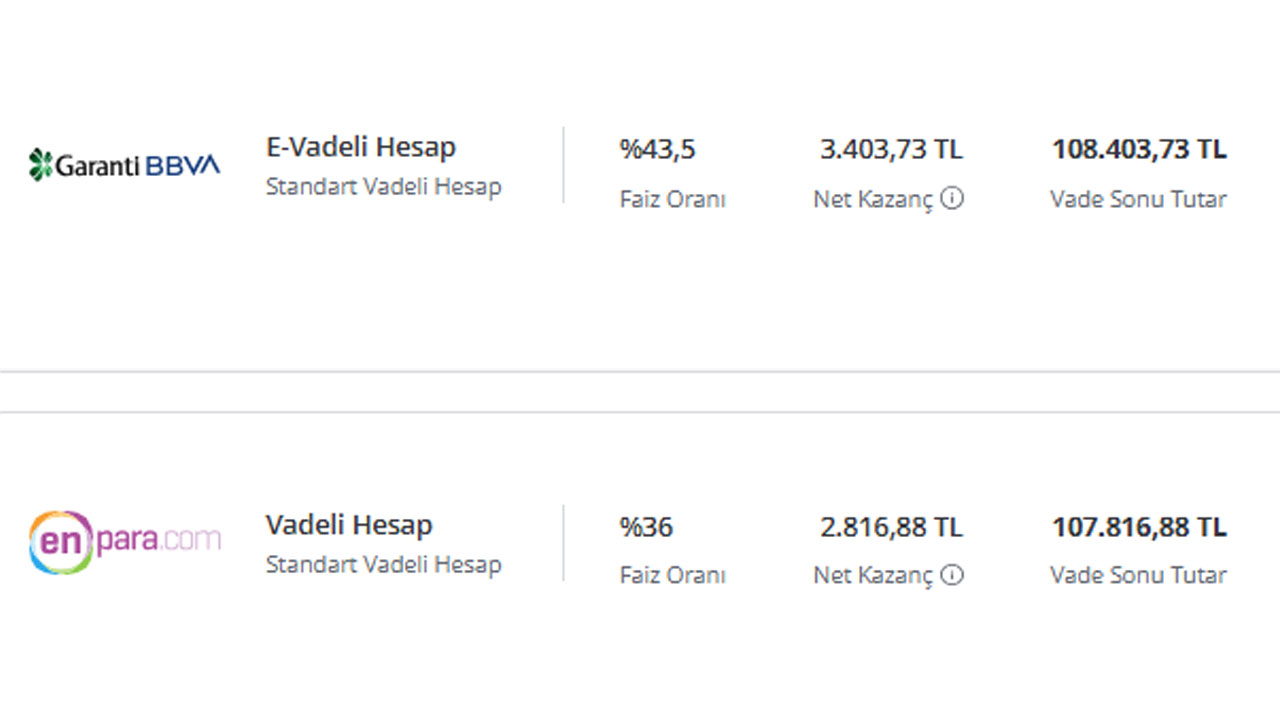Select the %36 interest rate value
The width and height of the screenshot is (1280, 720).
[x=646, y=527]
